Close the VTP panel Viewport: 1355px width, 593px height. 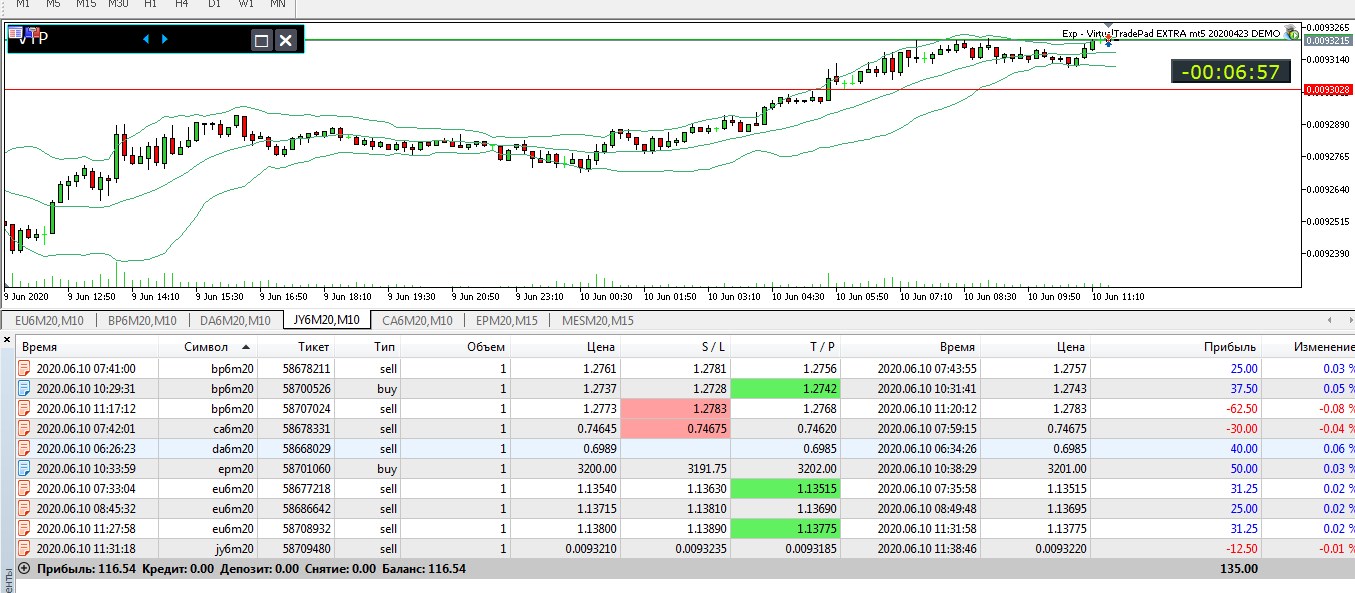pos(286,40)
